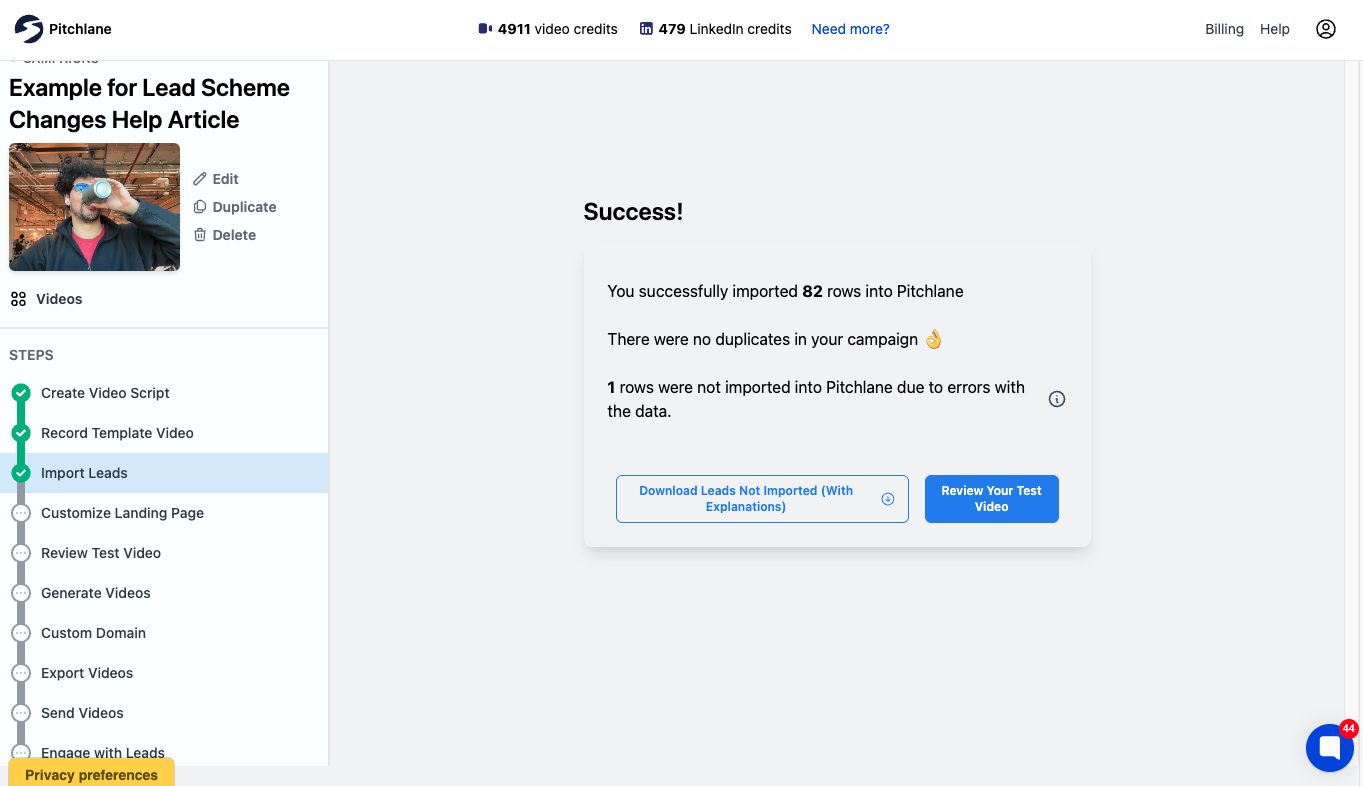
Task: Click the Duplicate campaign icon
Action: pyautogui.click(x=200, y=207)
